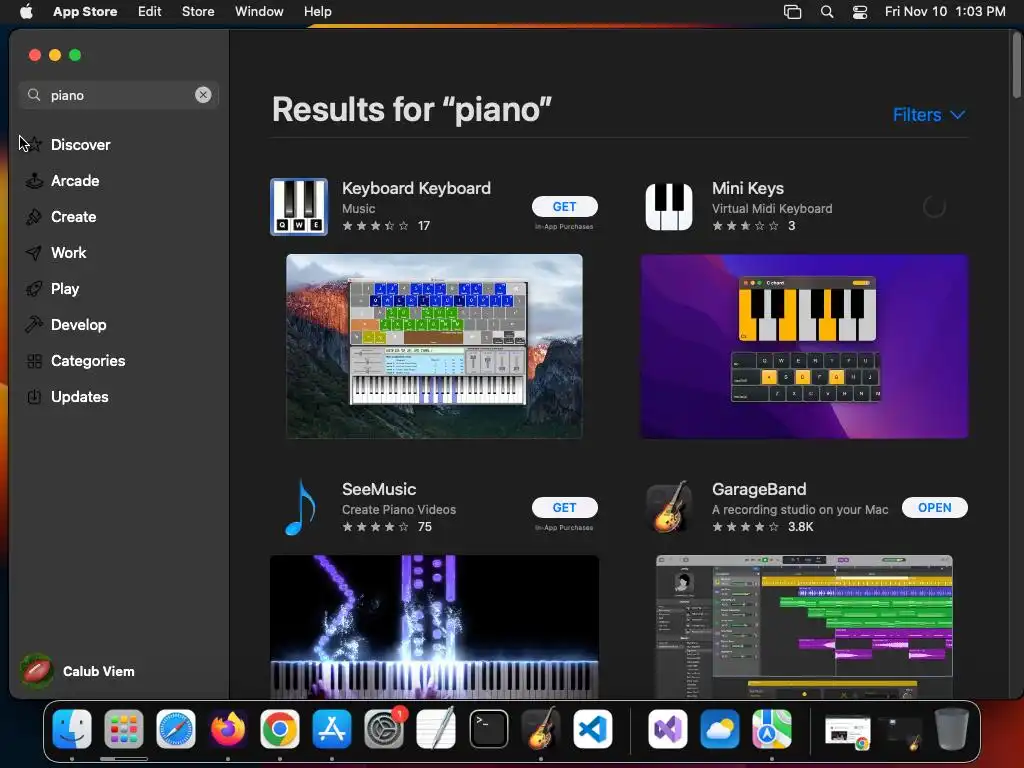
Task: Click the Develop hammer icon
Action: click(34, 325)
